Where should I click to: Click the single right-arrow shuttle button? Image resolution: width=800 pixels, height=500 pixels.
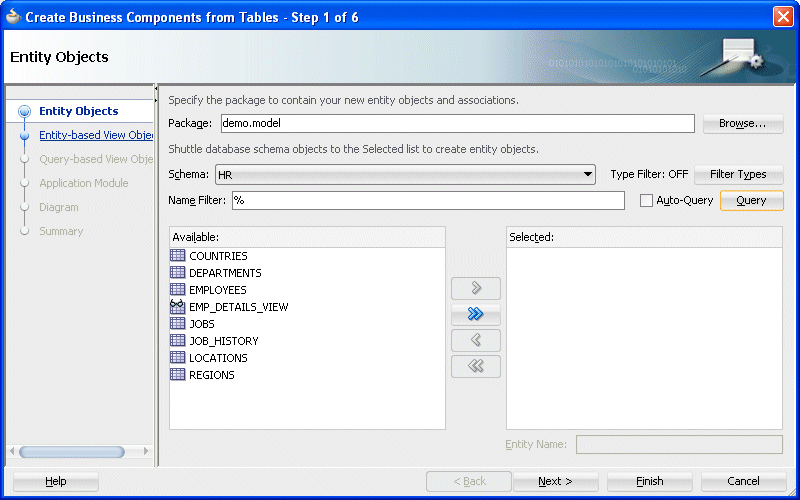tap(476, 288)
